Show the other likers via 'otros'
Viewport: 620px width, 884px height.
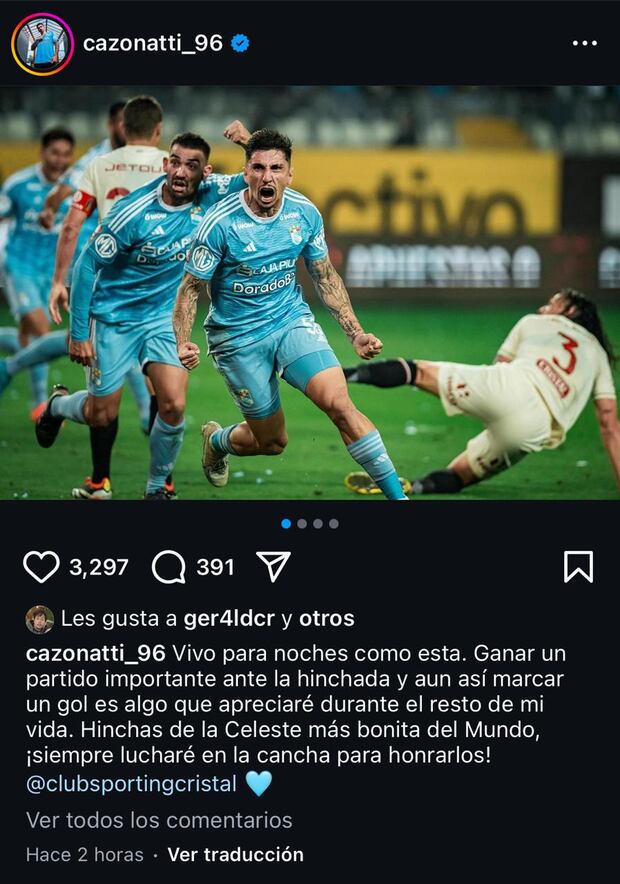[327, 618]
